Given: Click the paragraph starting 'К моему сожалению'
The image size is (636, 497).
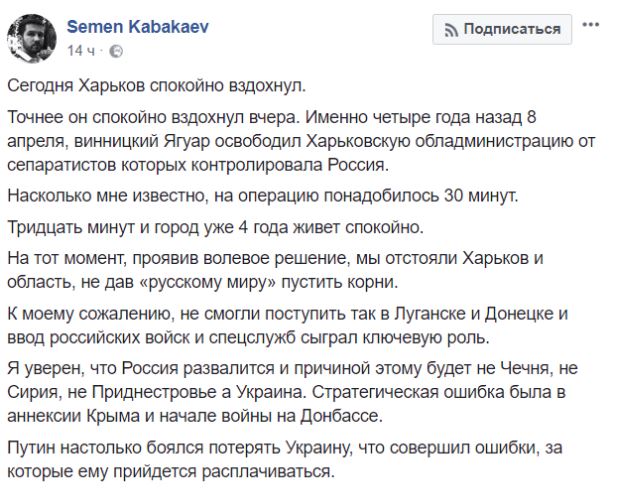Looking at the screenshot, I should pos(288,325).
